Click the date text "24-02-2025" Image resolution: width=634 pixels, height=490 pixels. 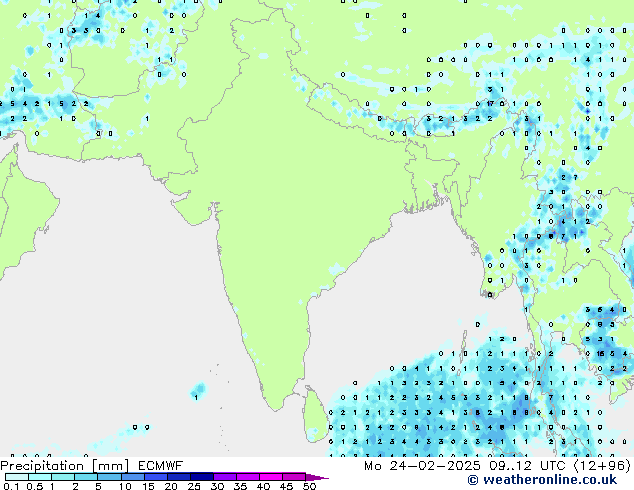click(435, 466)
